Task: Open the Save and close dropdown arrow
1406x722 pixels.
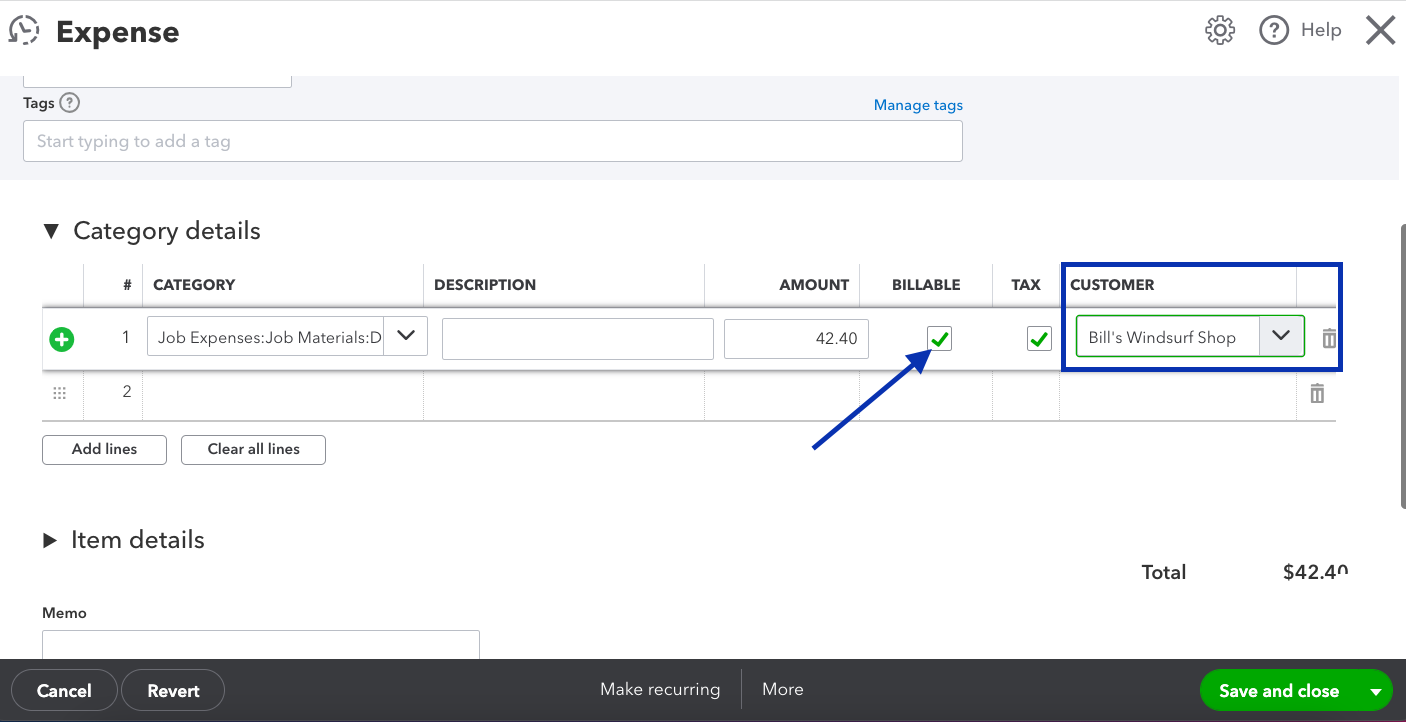Action: click(x=1375, y=691)
